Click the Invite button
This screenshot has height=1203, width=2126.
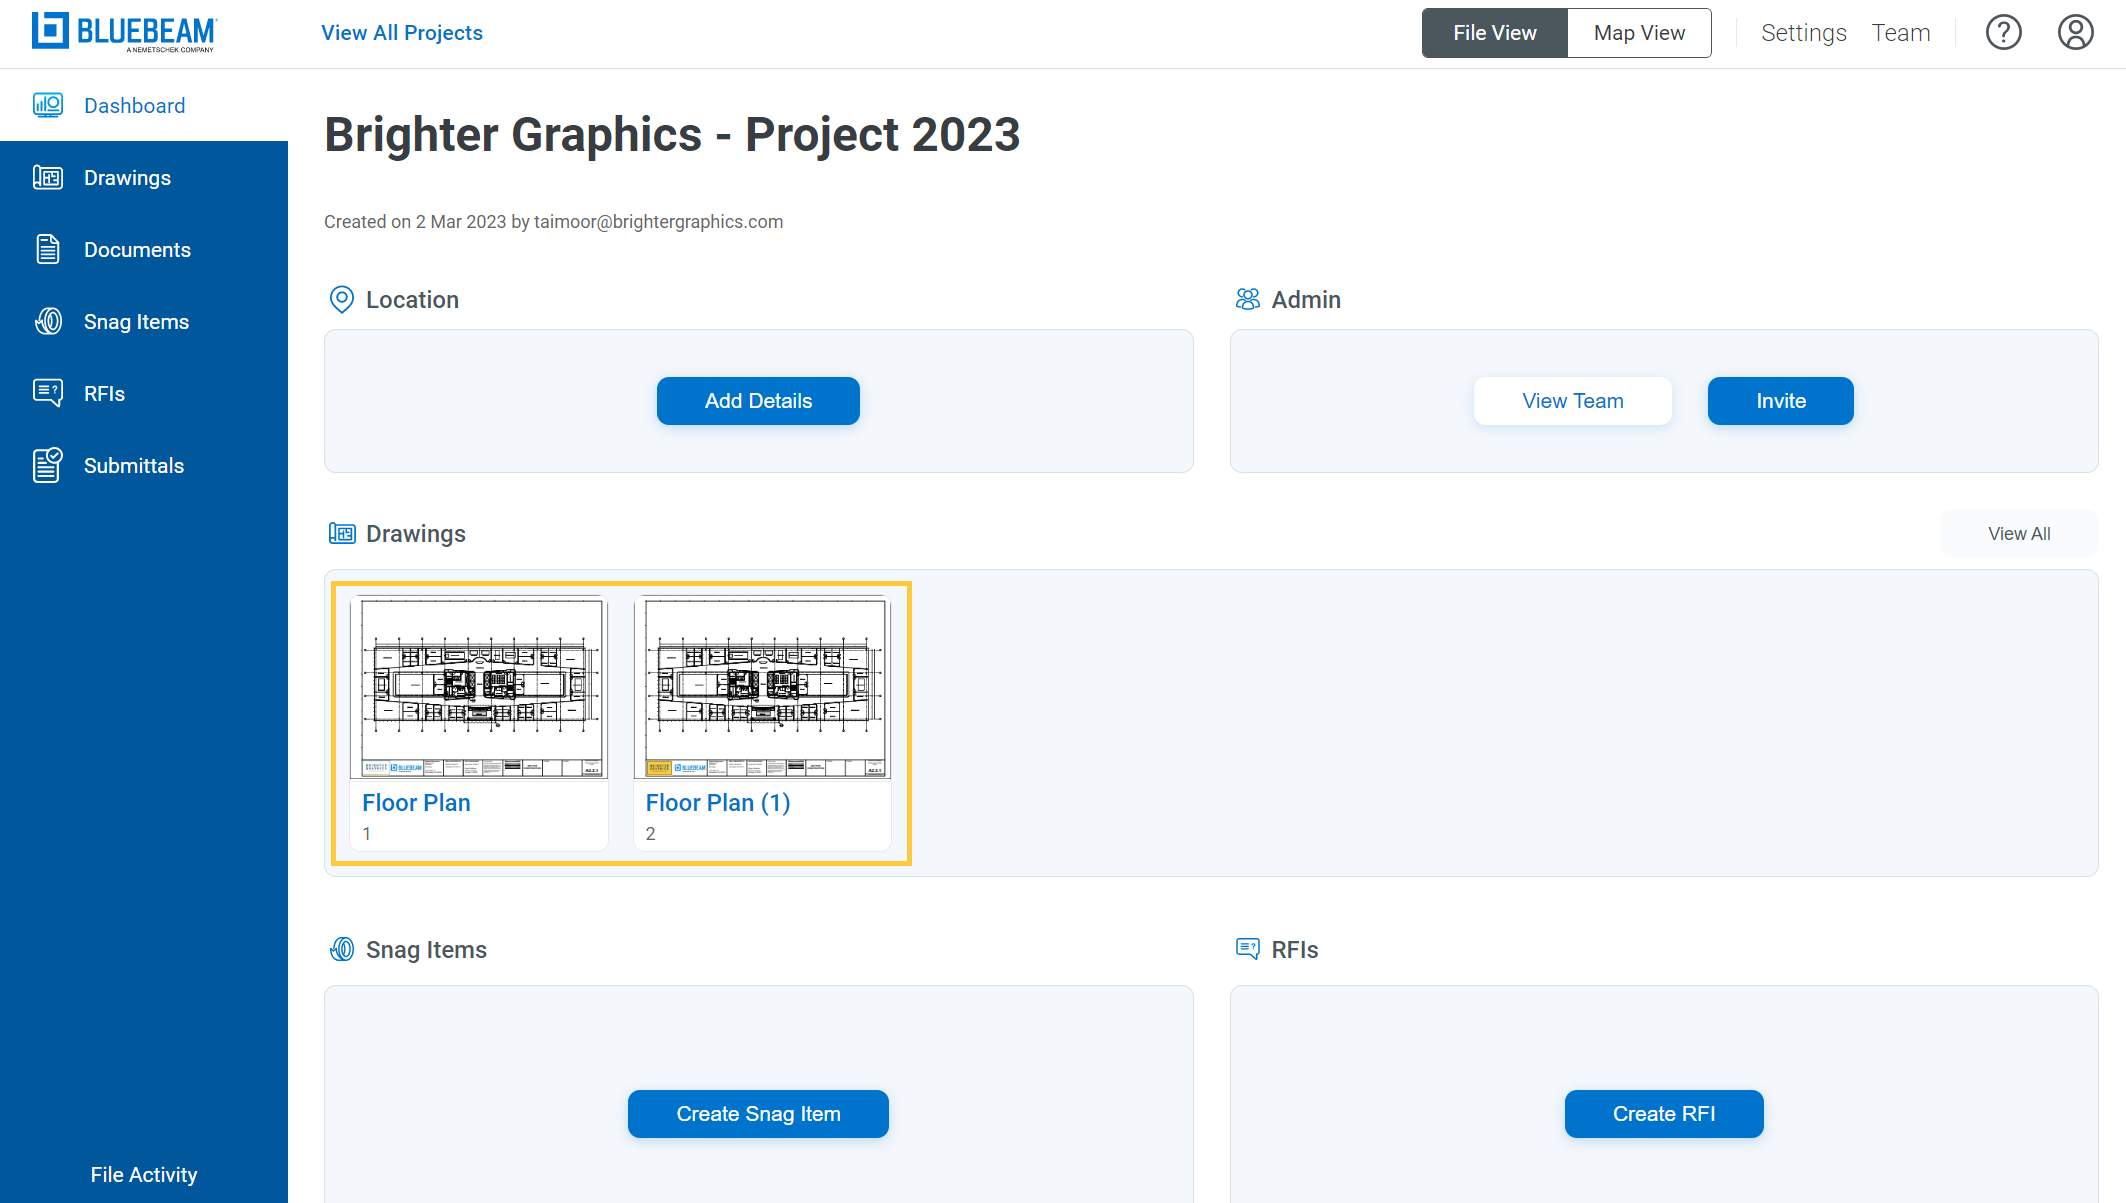pyautogui.click(x=1781, y=401)
